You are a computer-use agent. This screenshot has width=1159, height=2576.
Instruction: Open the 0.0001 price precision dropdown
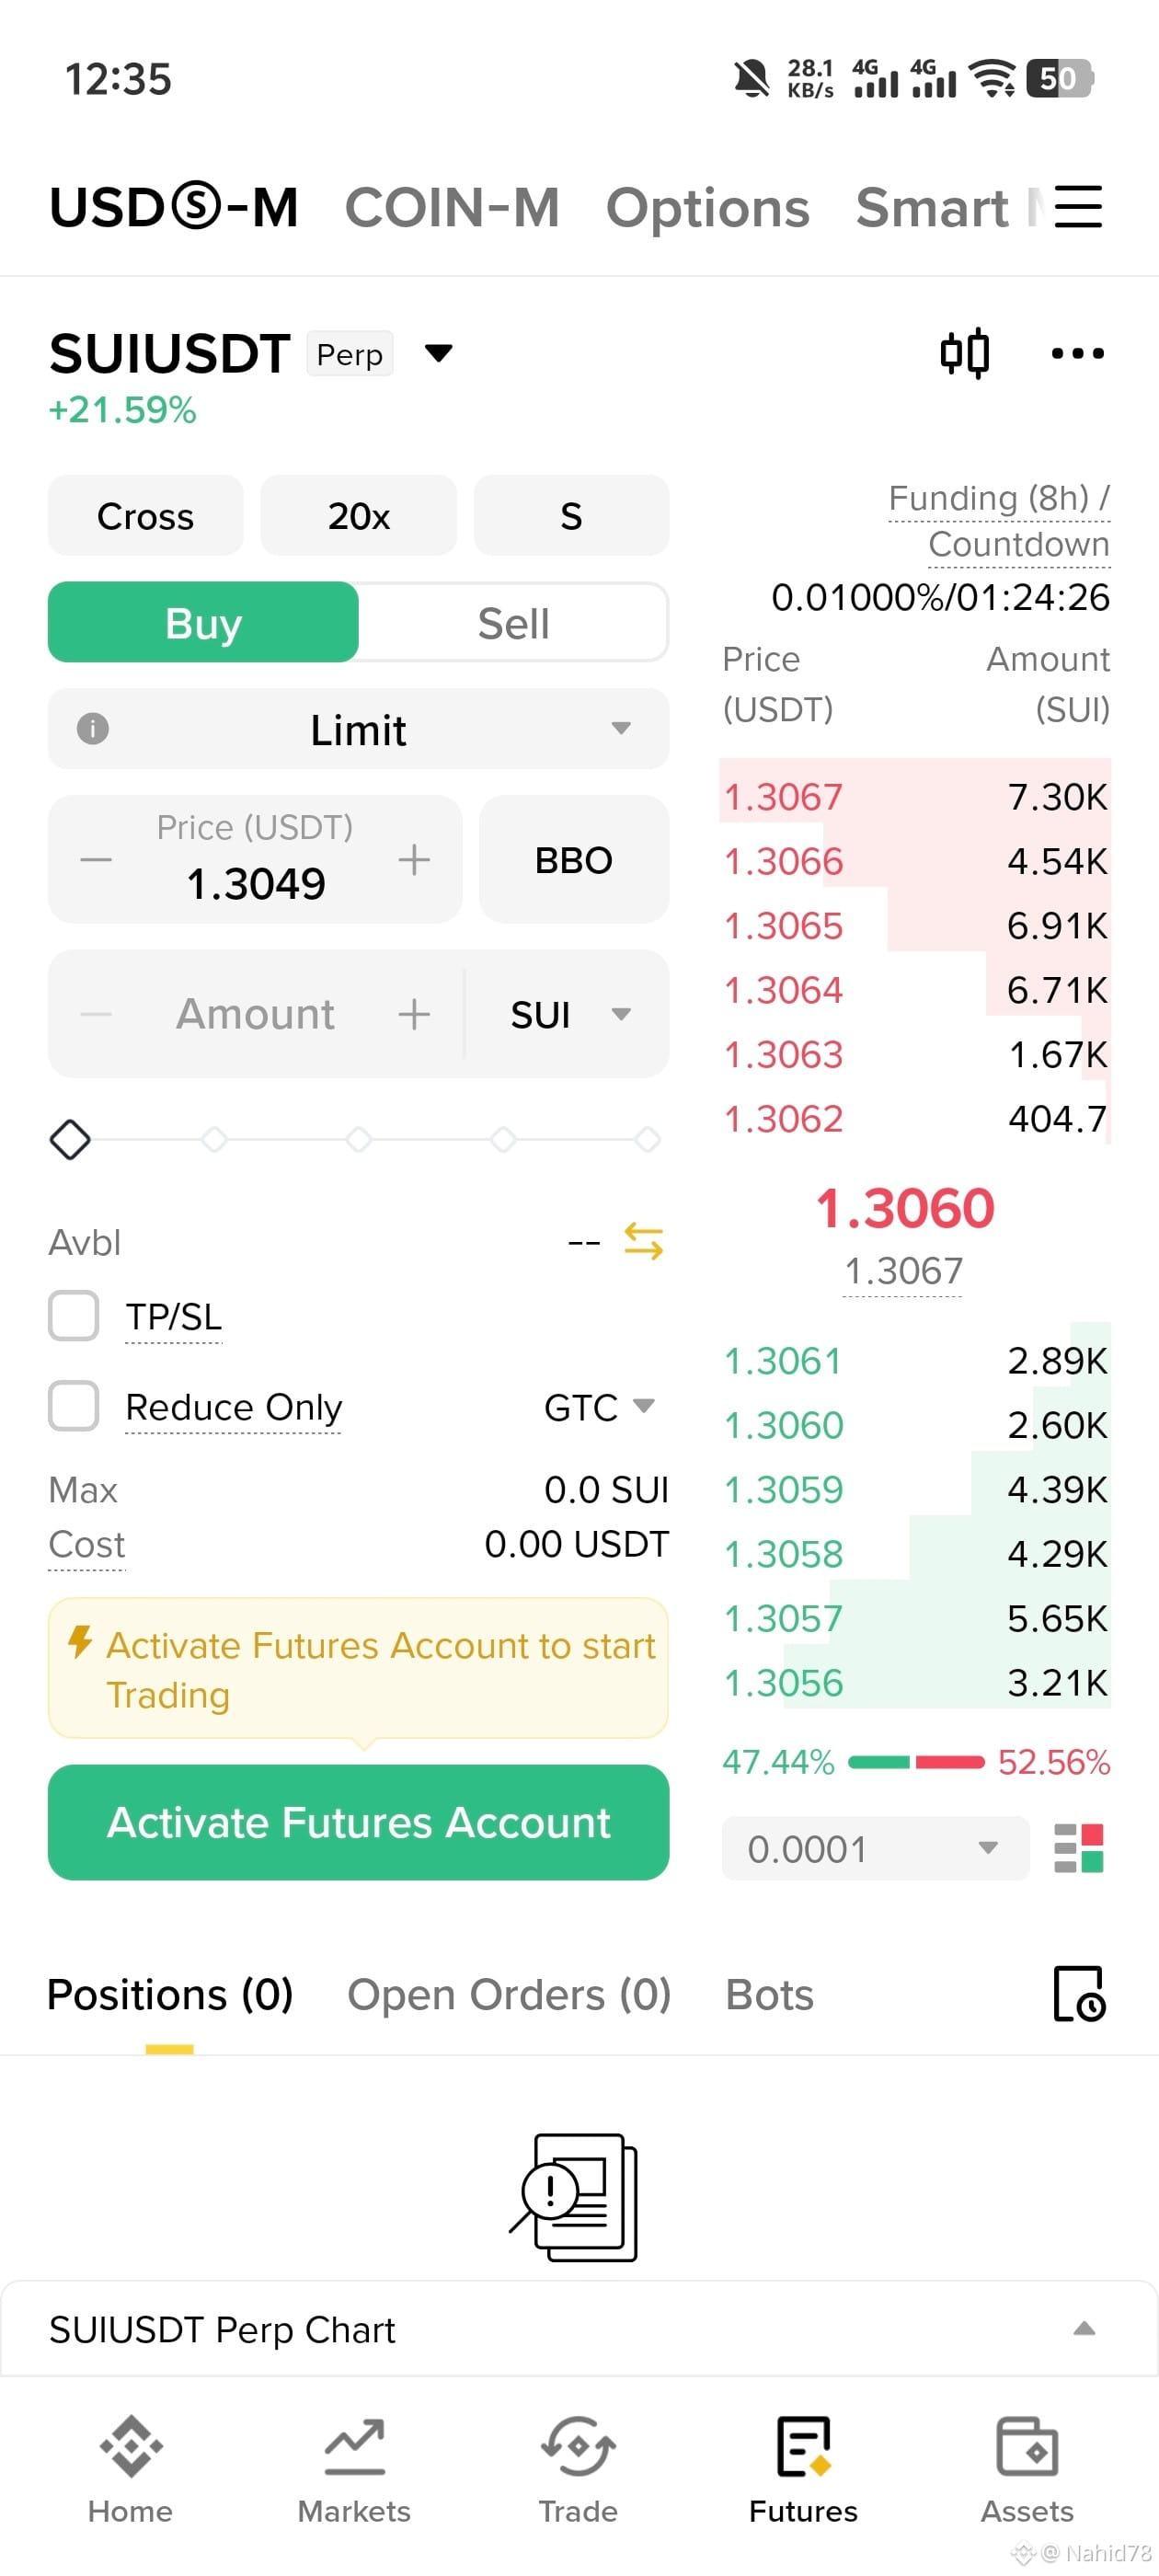pos(875,1848)
